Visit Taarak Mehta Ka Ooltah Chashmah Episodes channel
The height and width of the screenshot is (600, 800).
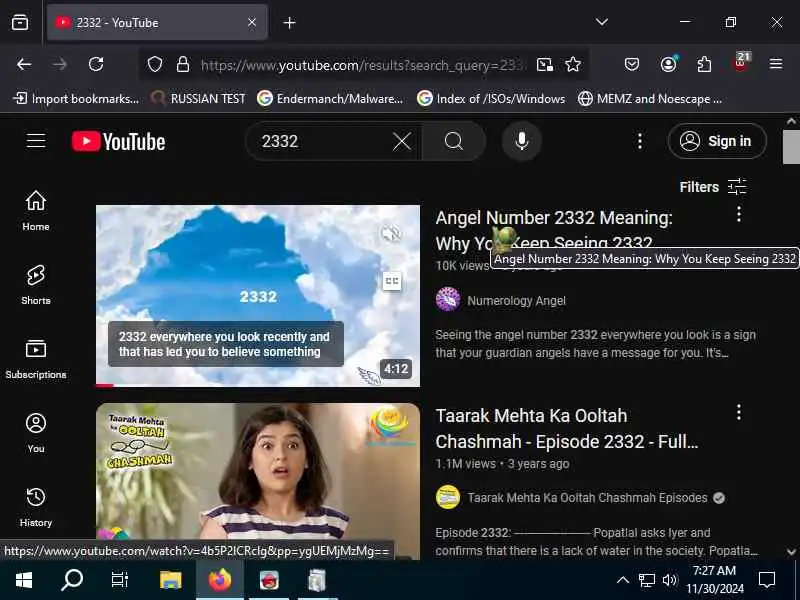tap(587, 498)
